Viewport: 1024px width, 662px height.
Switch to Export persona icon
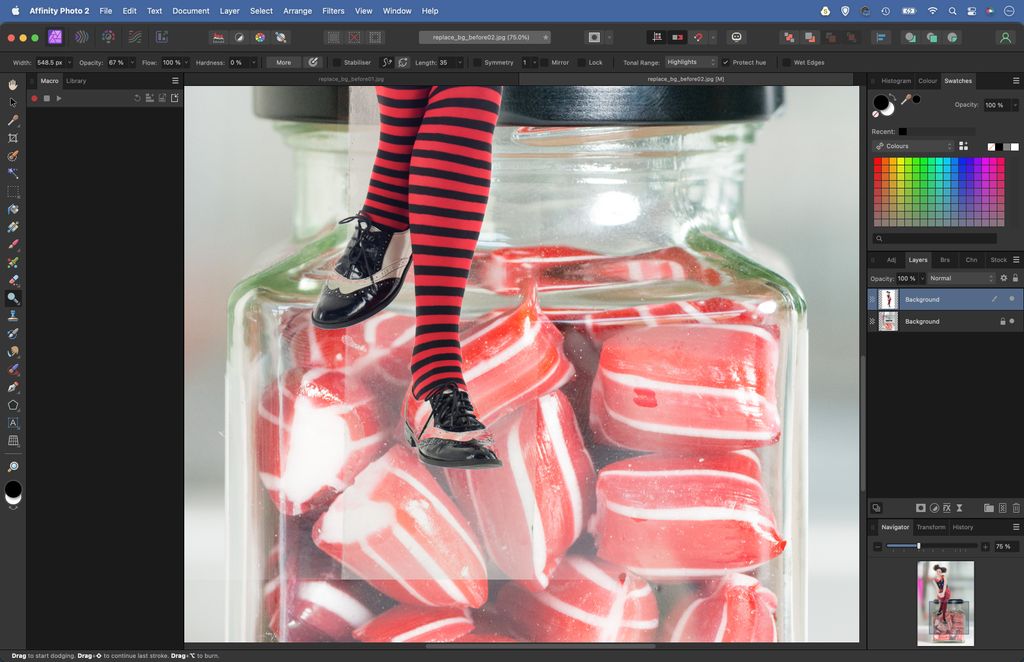click(x=162, y=37)
